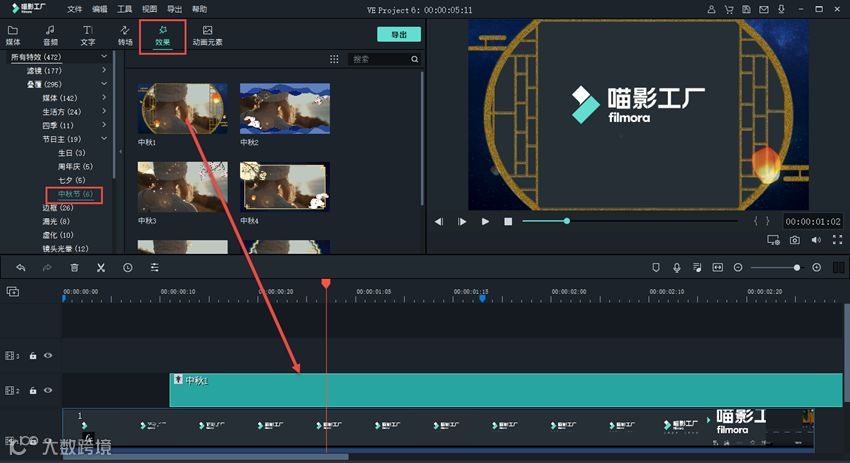This screenshot has height=463, width=850.
Task: Open the advanced edit sliders icon
Action: point(154,267)
